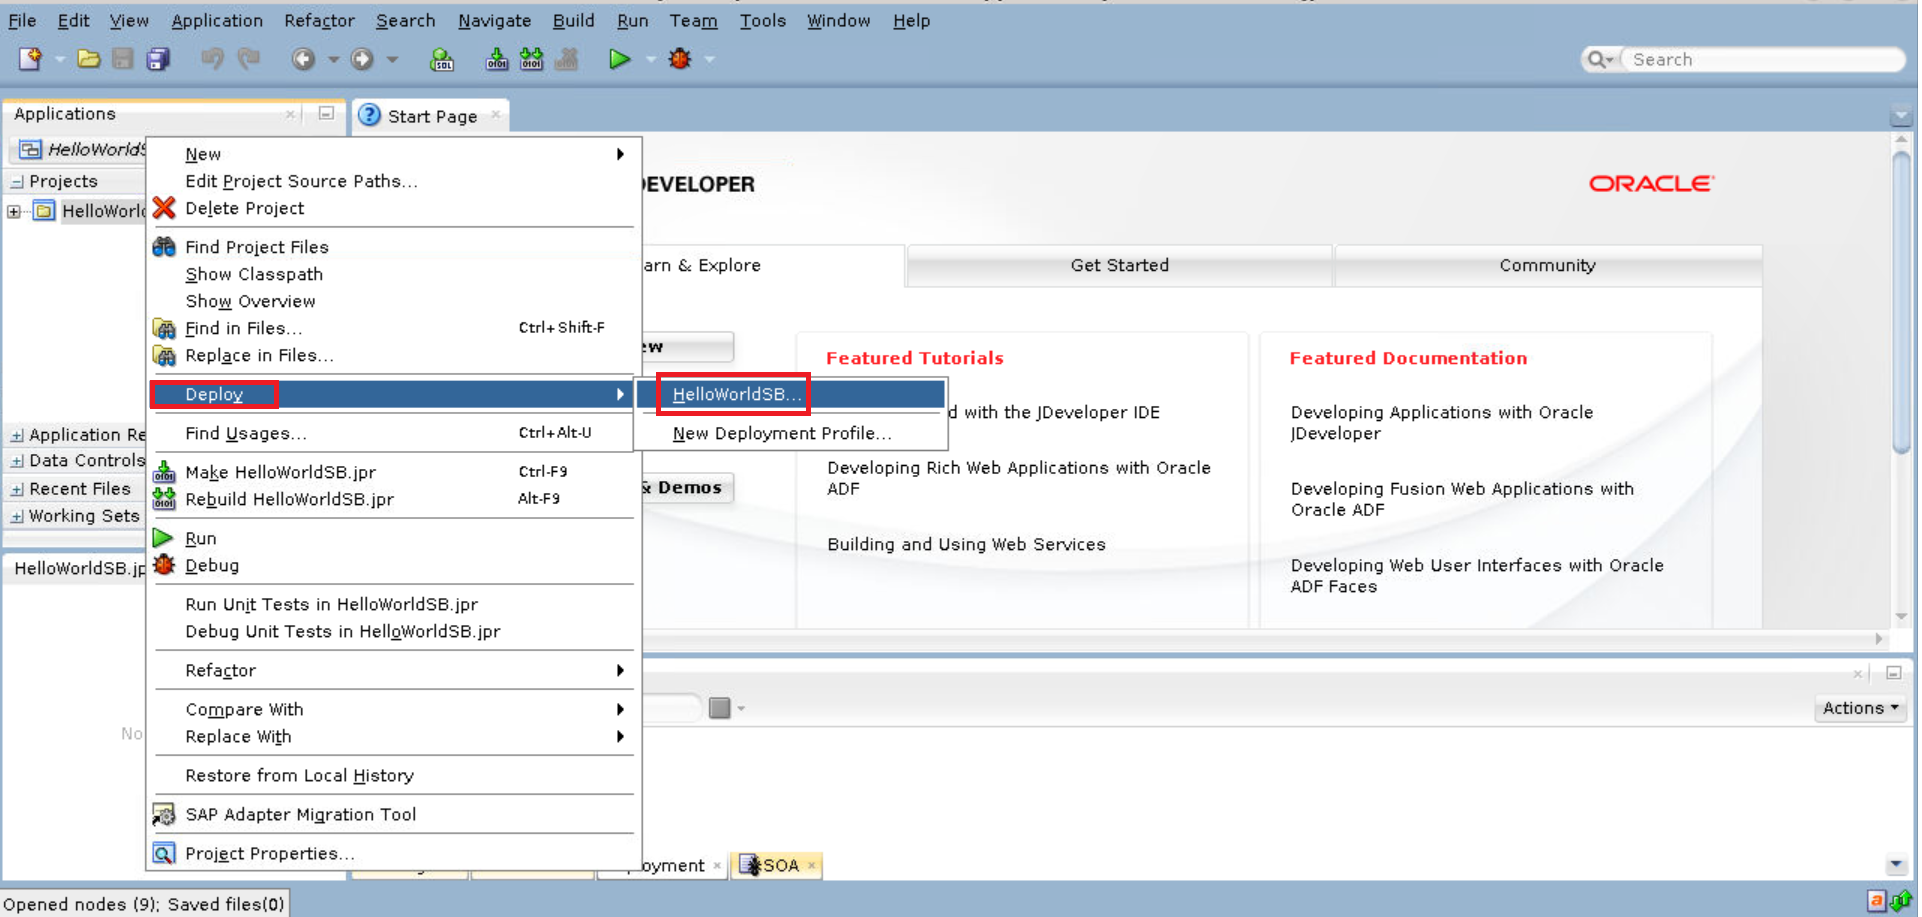Click the New gallery toolbar icon

[x=30, y=59]
